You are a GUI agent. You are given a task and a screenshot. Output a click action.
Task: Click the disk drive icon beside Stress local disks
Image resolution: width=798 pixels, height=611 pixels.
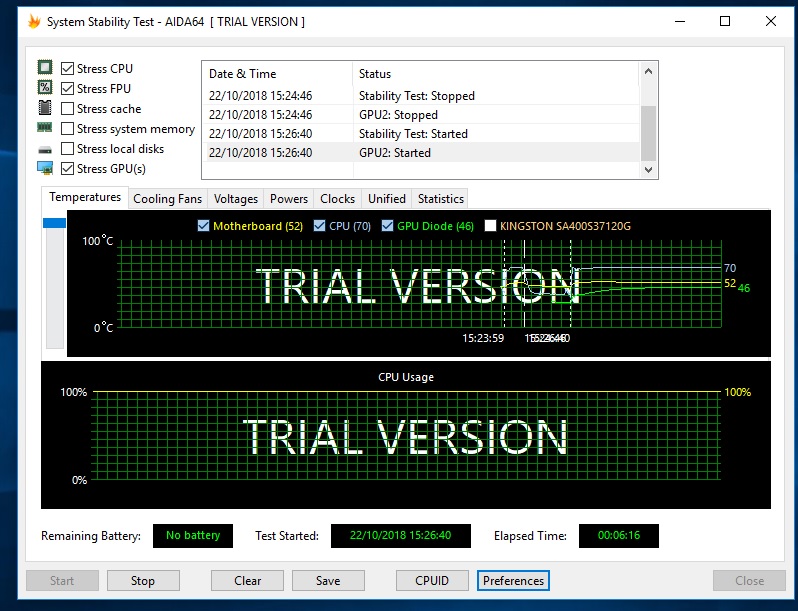pyautogui.click(x=45, y=150)
